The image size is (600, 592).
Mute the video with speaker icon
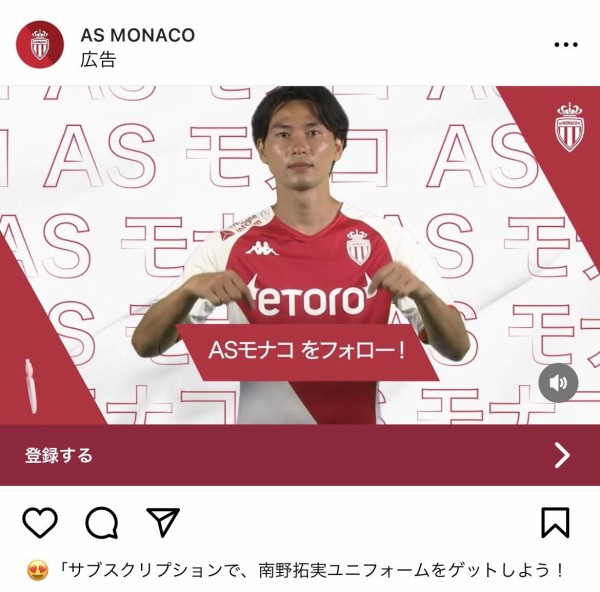coord(558,383)
